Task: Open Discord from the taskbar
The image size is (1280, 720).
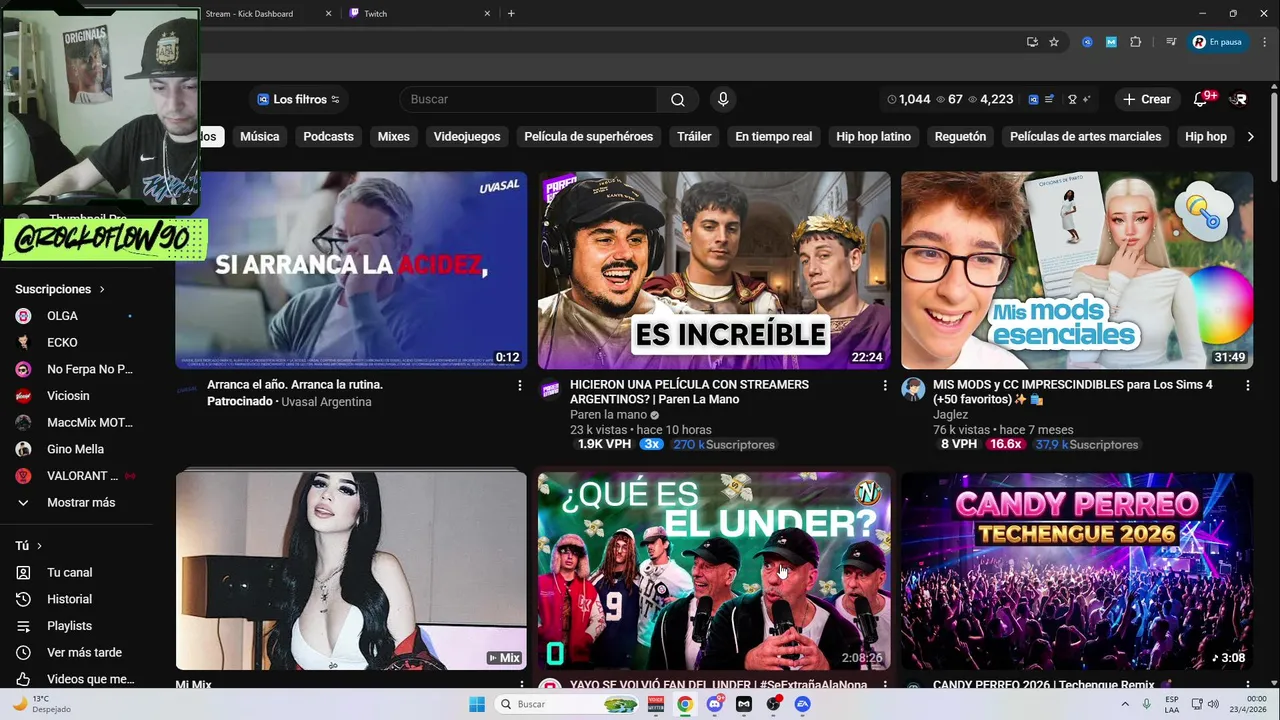Action: click(x=714, y=704)
